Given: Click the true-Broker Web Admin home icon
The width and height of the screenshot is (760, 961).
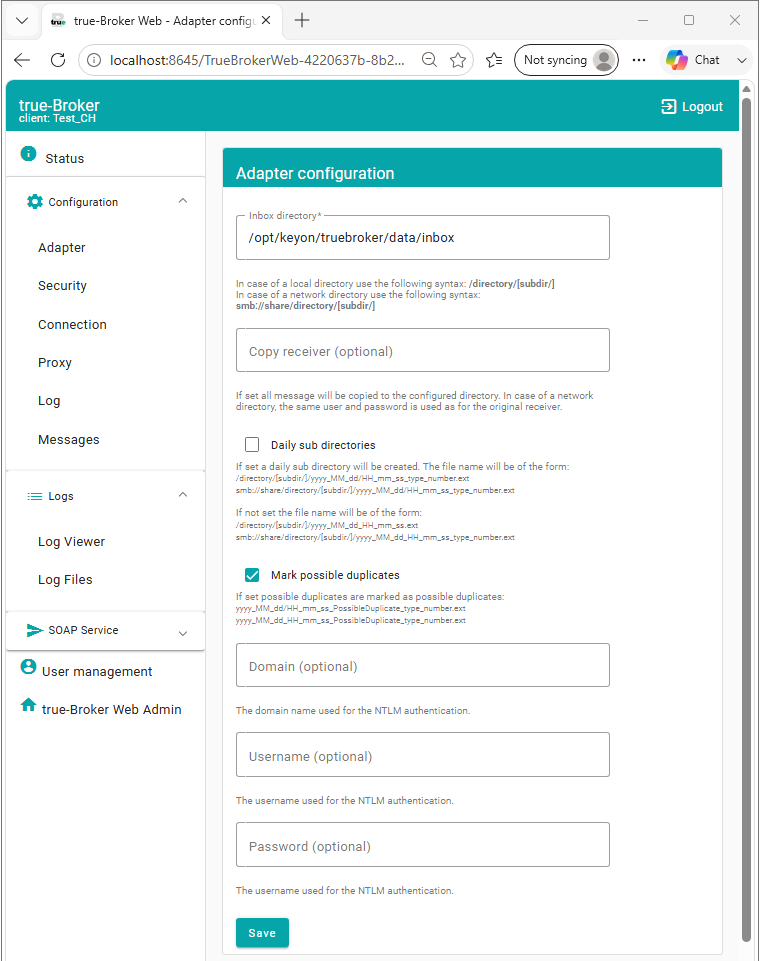Looking at the screenshot, I should 28,704.
